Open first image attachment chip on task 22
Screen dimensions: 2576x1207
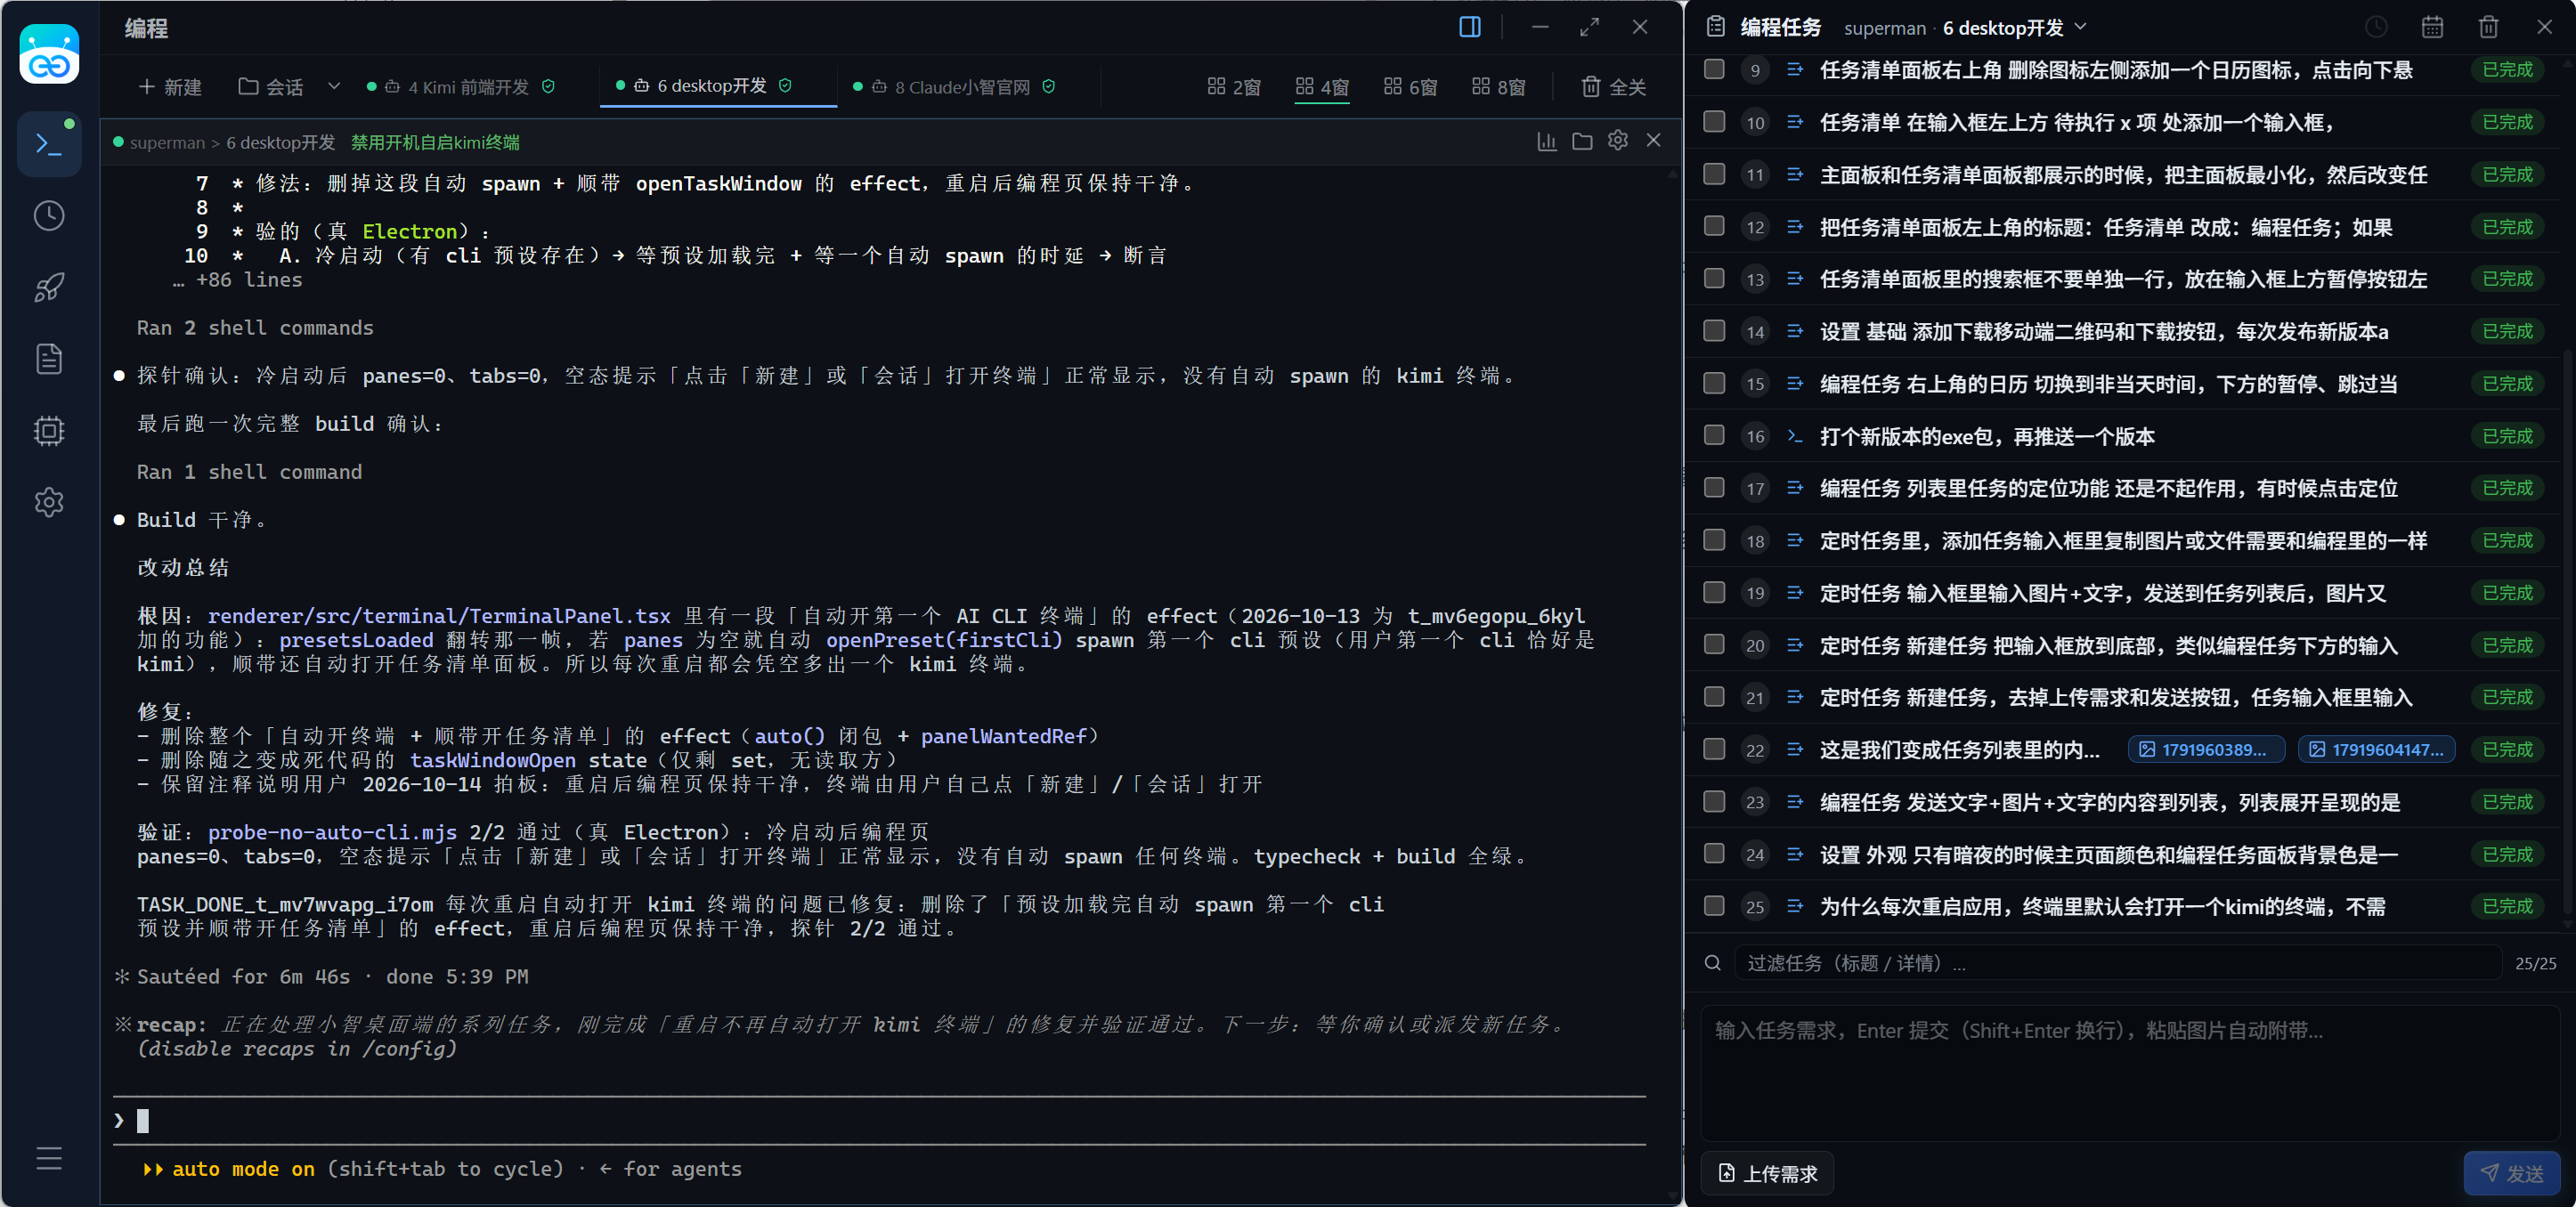point(2205,750)
